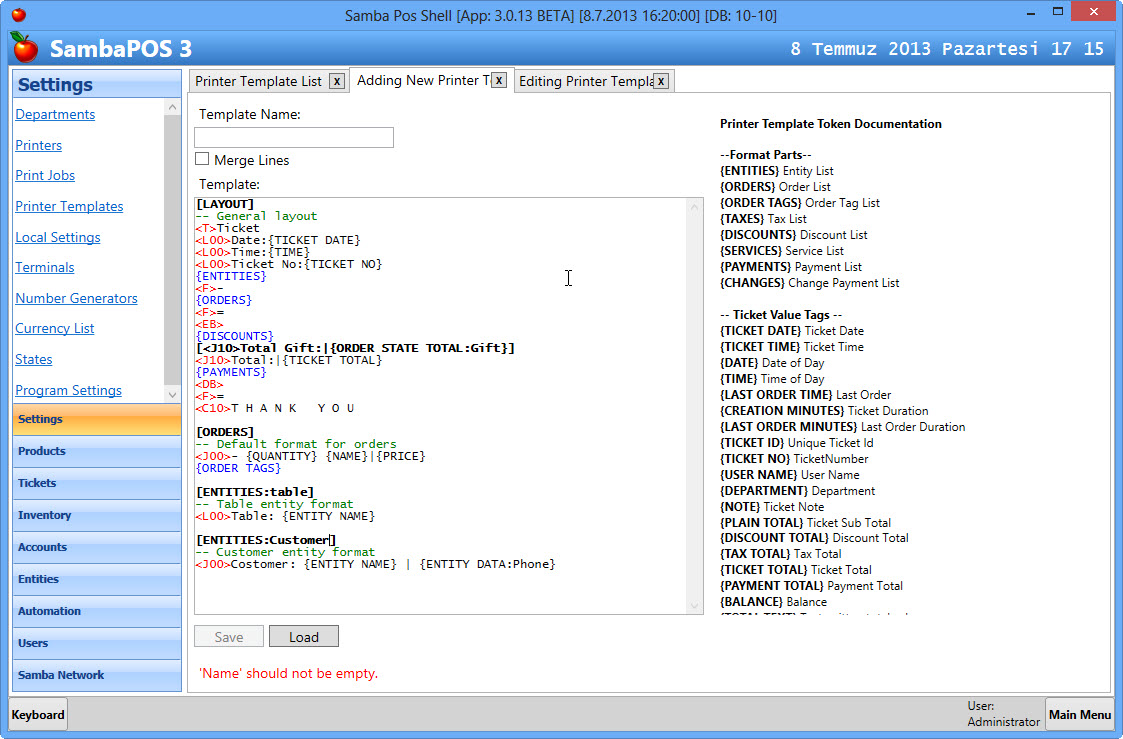Click the SambaPOS apple logo icon
This screenshot has height=739, width=1123.
25,47
